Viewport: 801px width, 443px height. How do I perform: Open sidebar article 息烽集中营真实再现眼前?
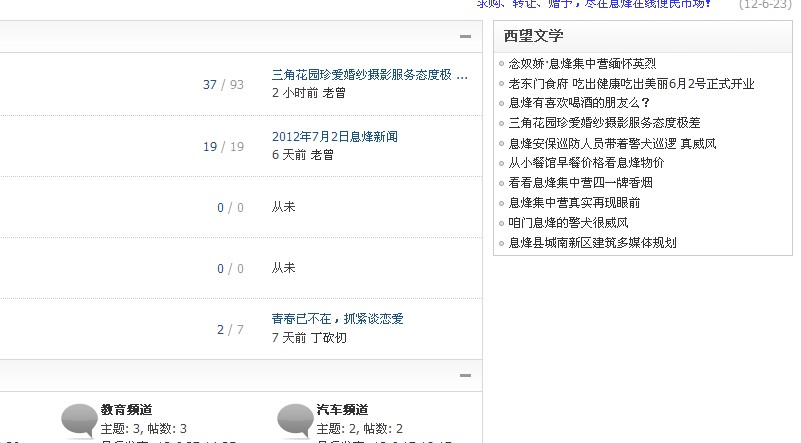574,203
